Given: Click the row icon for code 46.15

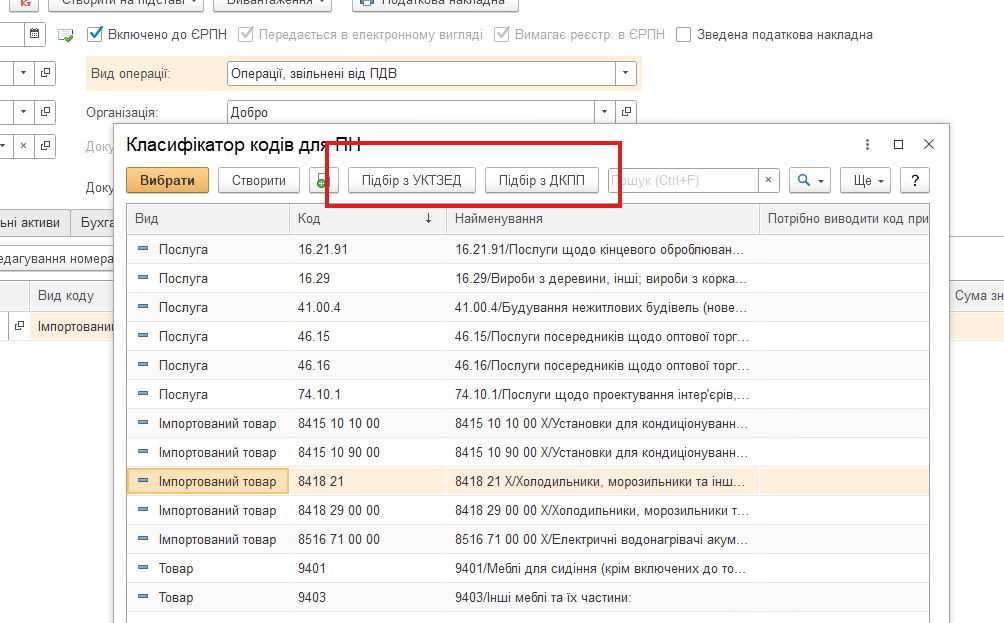Looking at the screenshot, I should (143, 336).
